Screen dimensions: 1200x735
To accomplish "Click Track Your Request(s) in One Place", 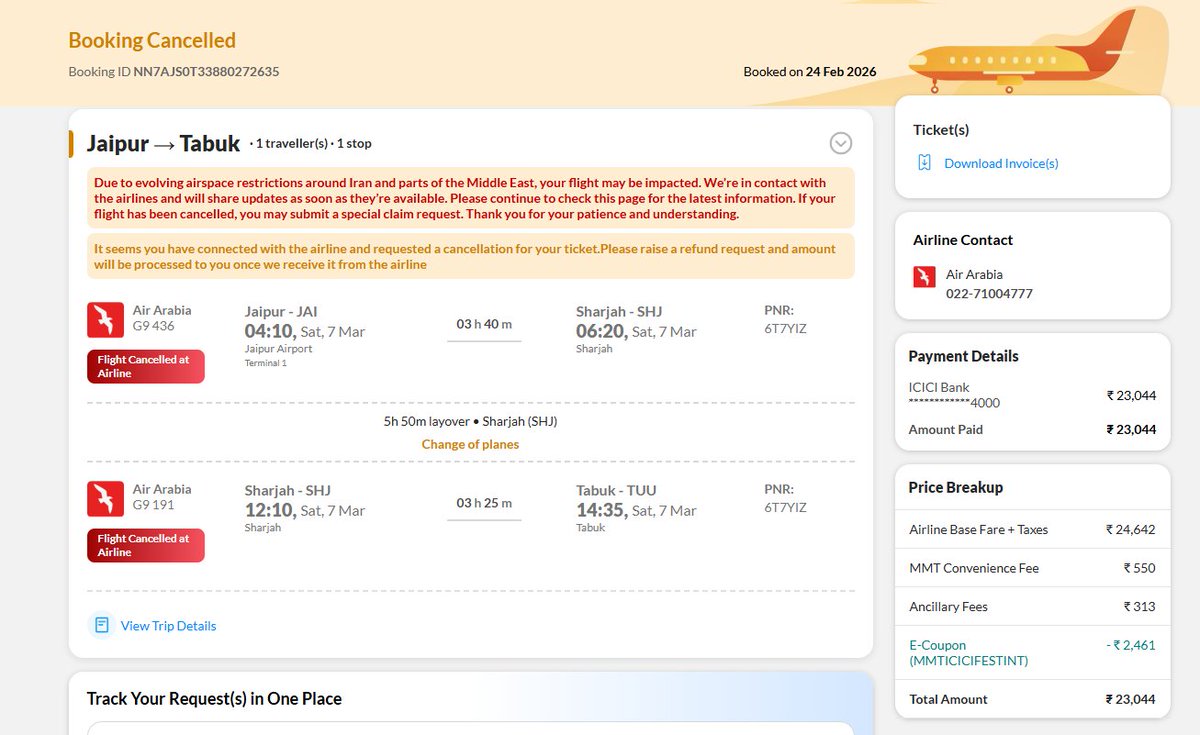I will click(214, 699).
